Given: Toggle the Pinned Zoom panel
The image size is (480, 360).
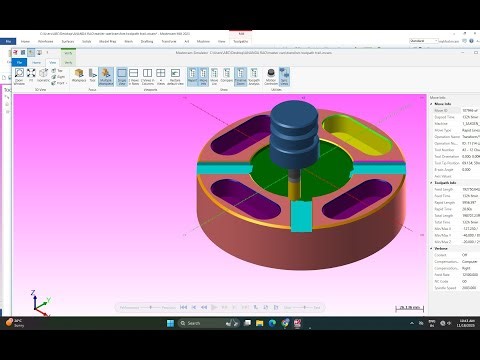Looking at the screenshot, I should pyautogui.click(x=240, y=77).
